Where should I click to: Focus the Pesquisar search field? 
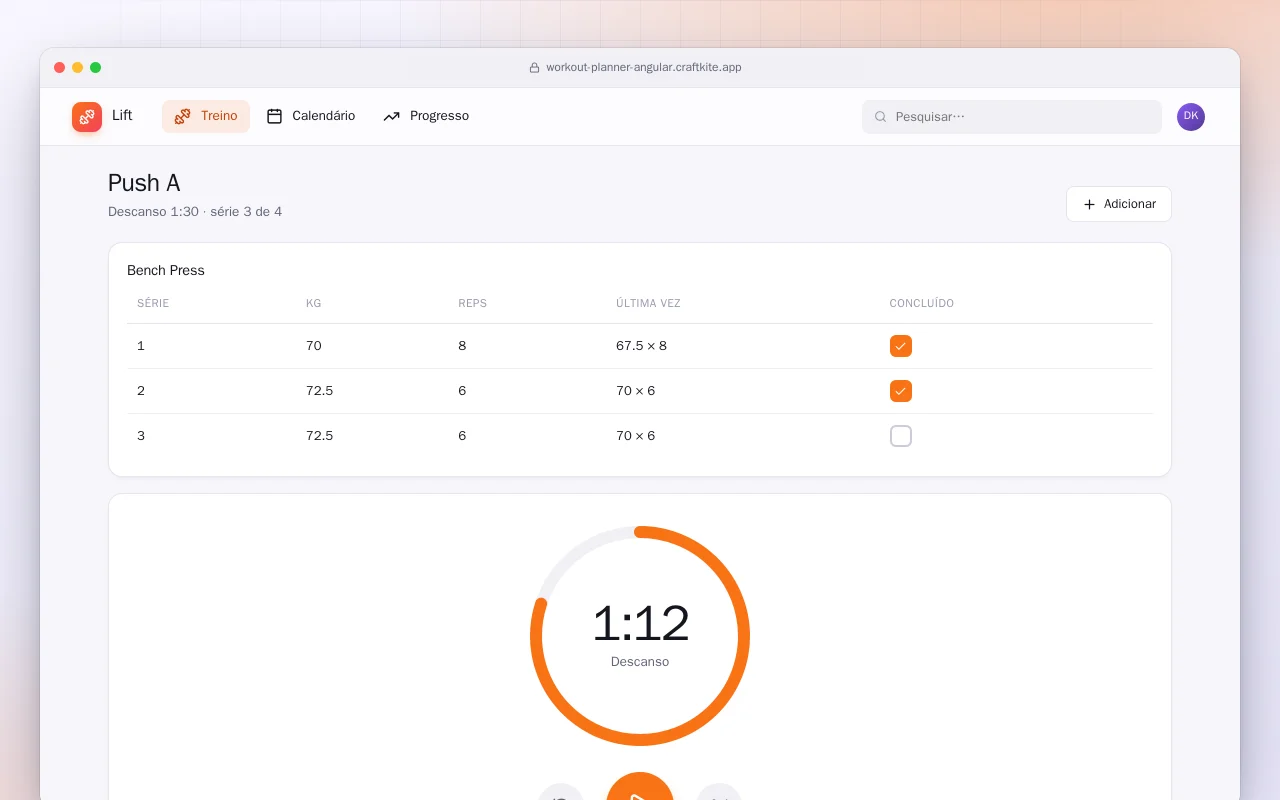pos(1012,117)
